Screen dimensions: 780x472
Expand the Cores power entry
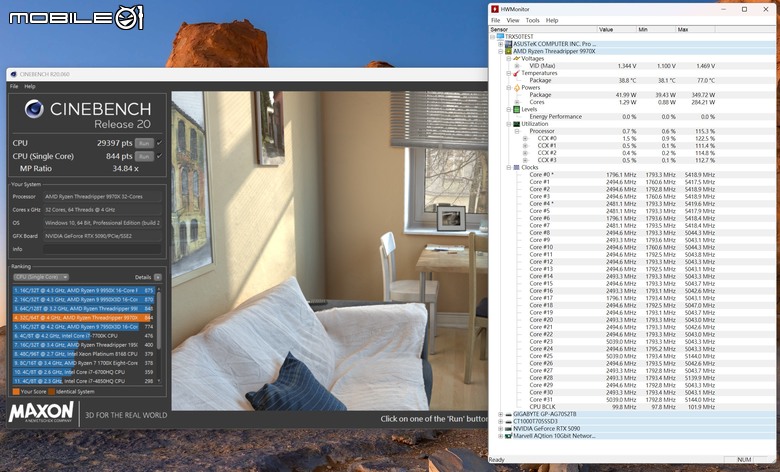click(517, 102)
